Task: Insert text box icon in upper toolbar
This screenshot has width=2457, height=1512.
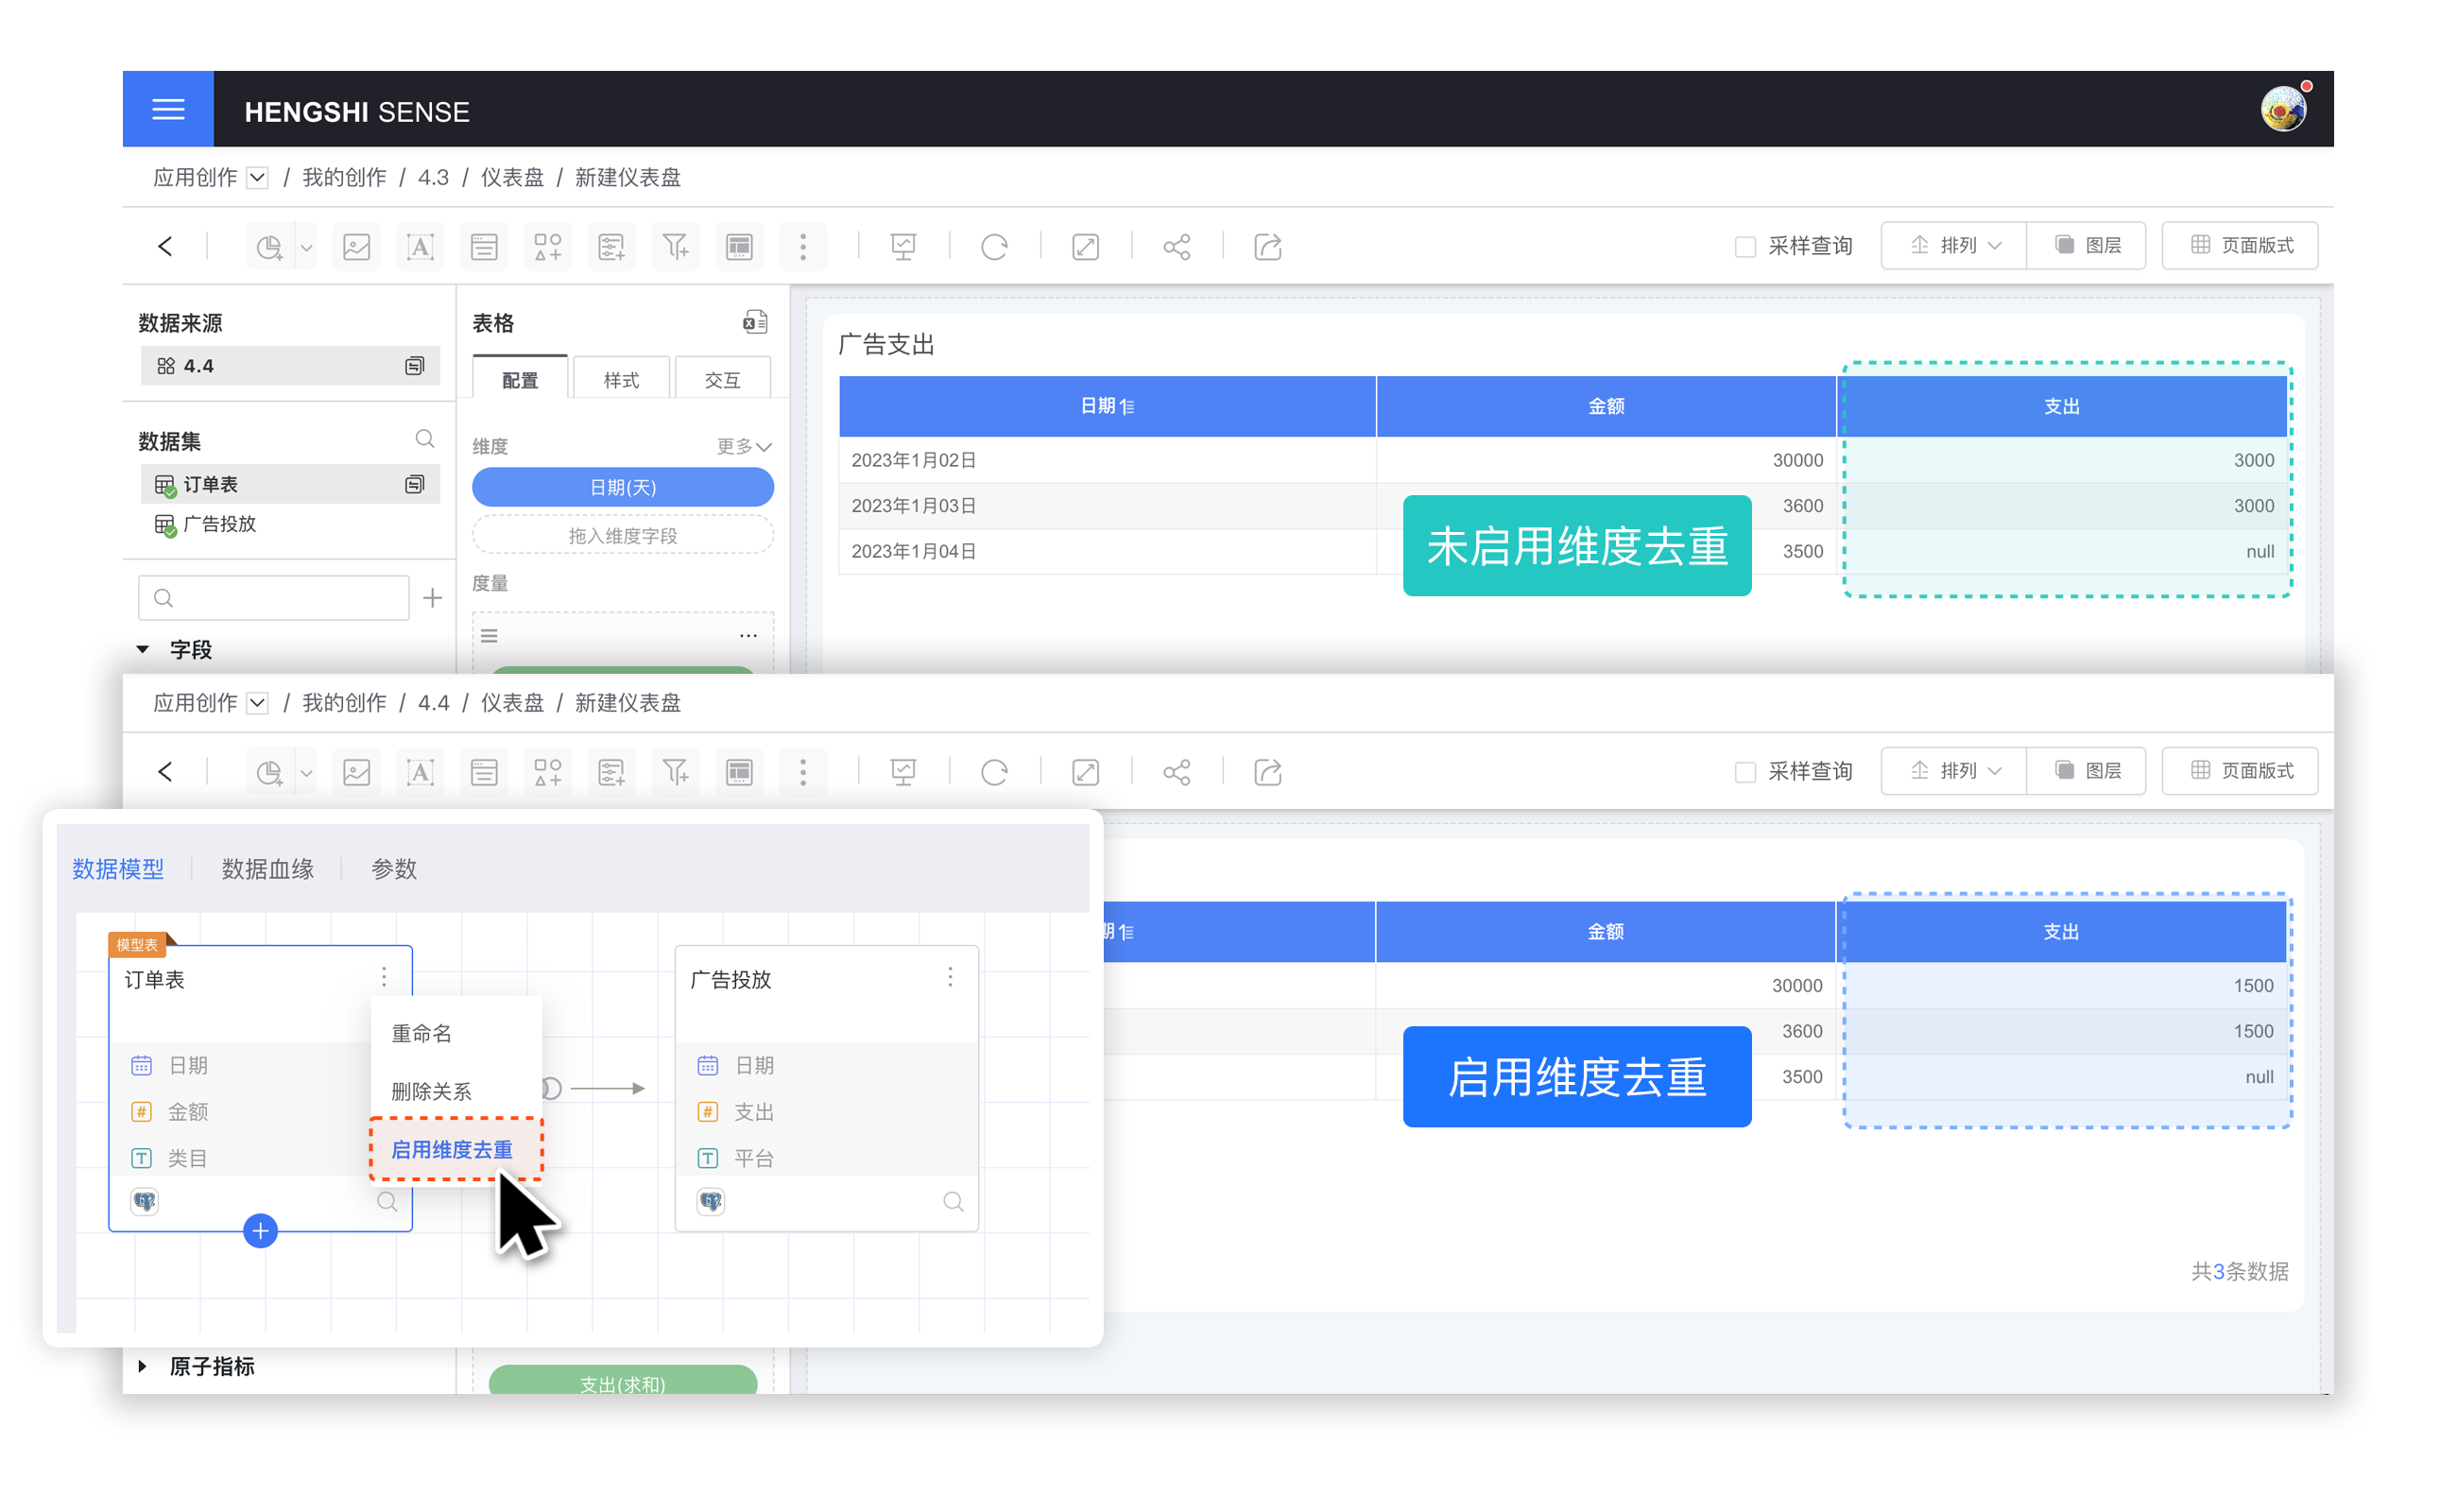Action: pos(420,246)
